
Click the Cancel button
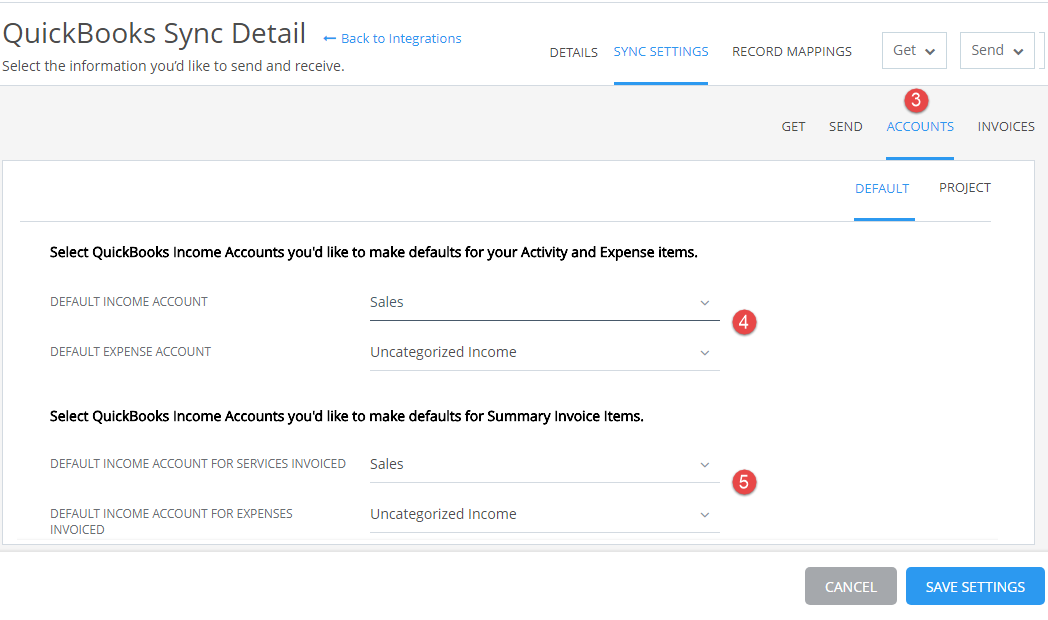[x=850, y=586]
